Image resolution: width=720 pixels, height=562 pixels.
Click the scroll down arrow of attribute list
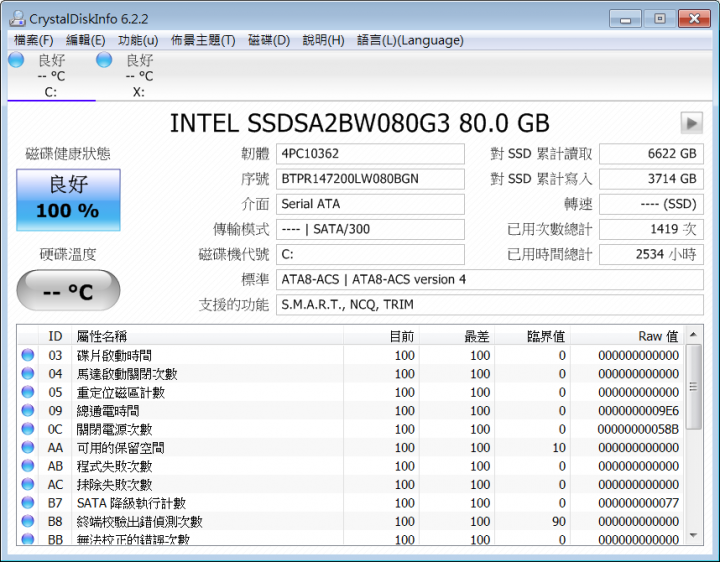coord(693,535)
